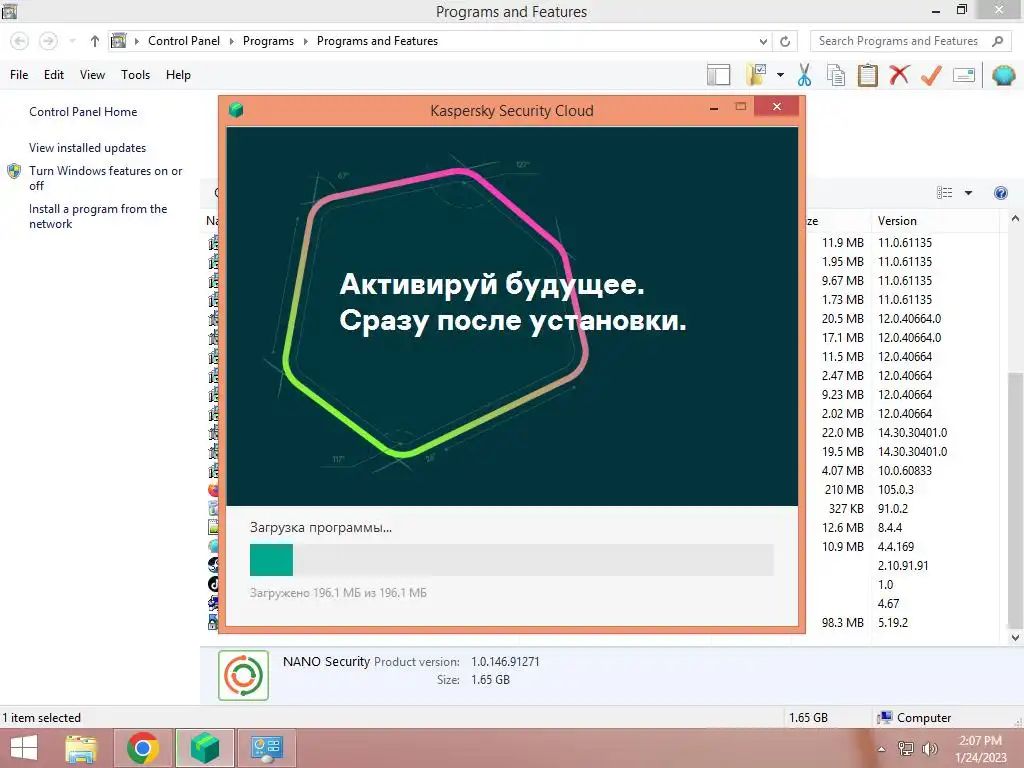Screen dimensions: 1024x768
Task: Open the view options dropdown arrow
Action: (x=968, y=193)
